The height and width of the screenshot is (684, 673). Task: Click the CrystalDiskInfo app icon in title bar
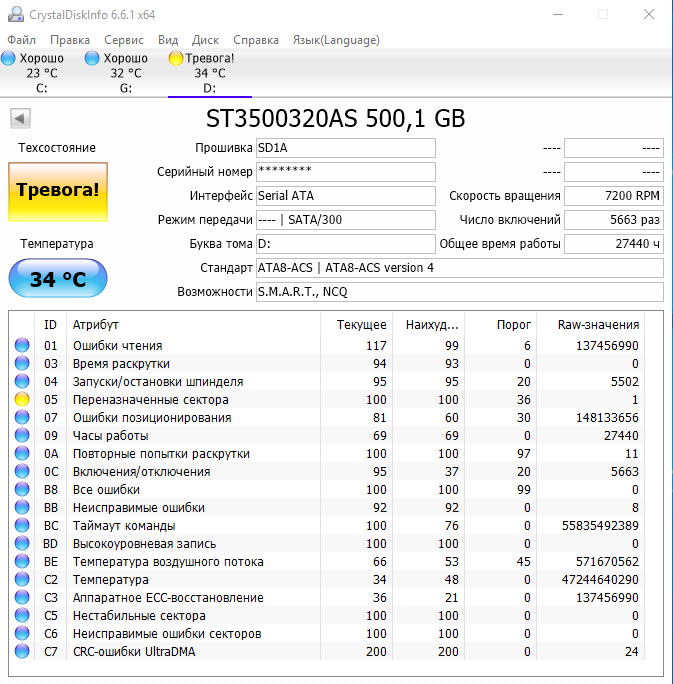(13, 14)
